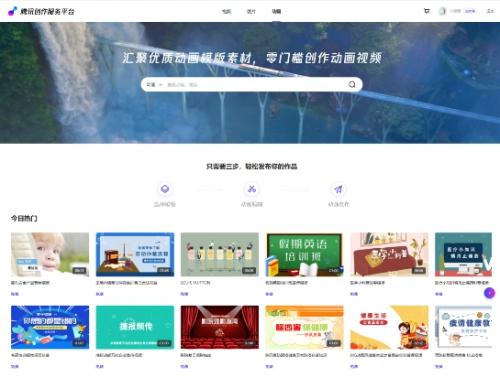Open the first top navigation tab

coord(227,11)
